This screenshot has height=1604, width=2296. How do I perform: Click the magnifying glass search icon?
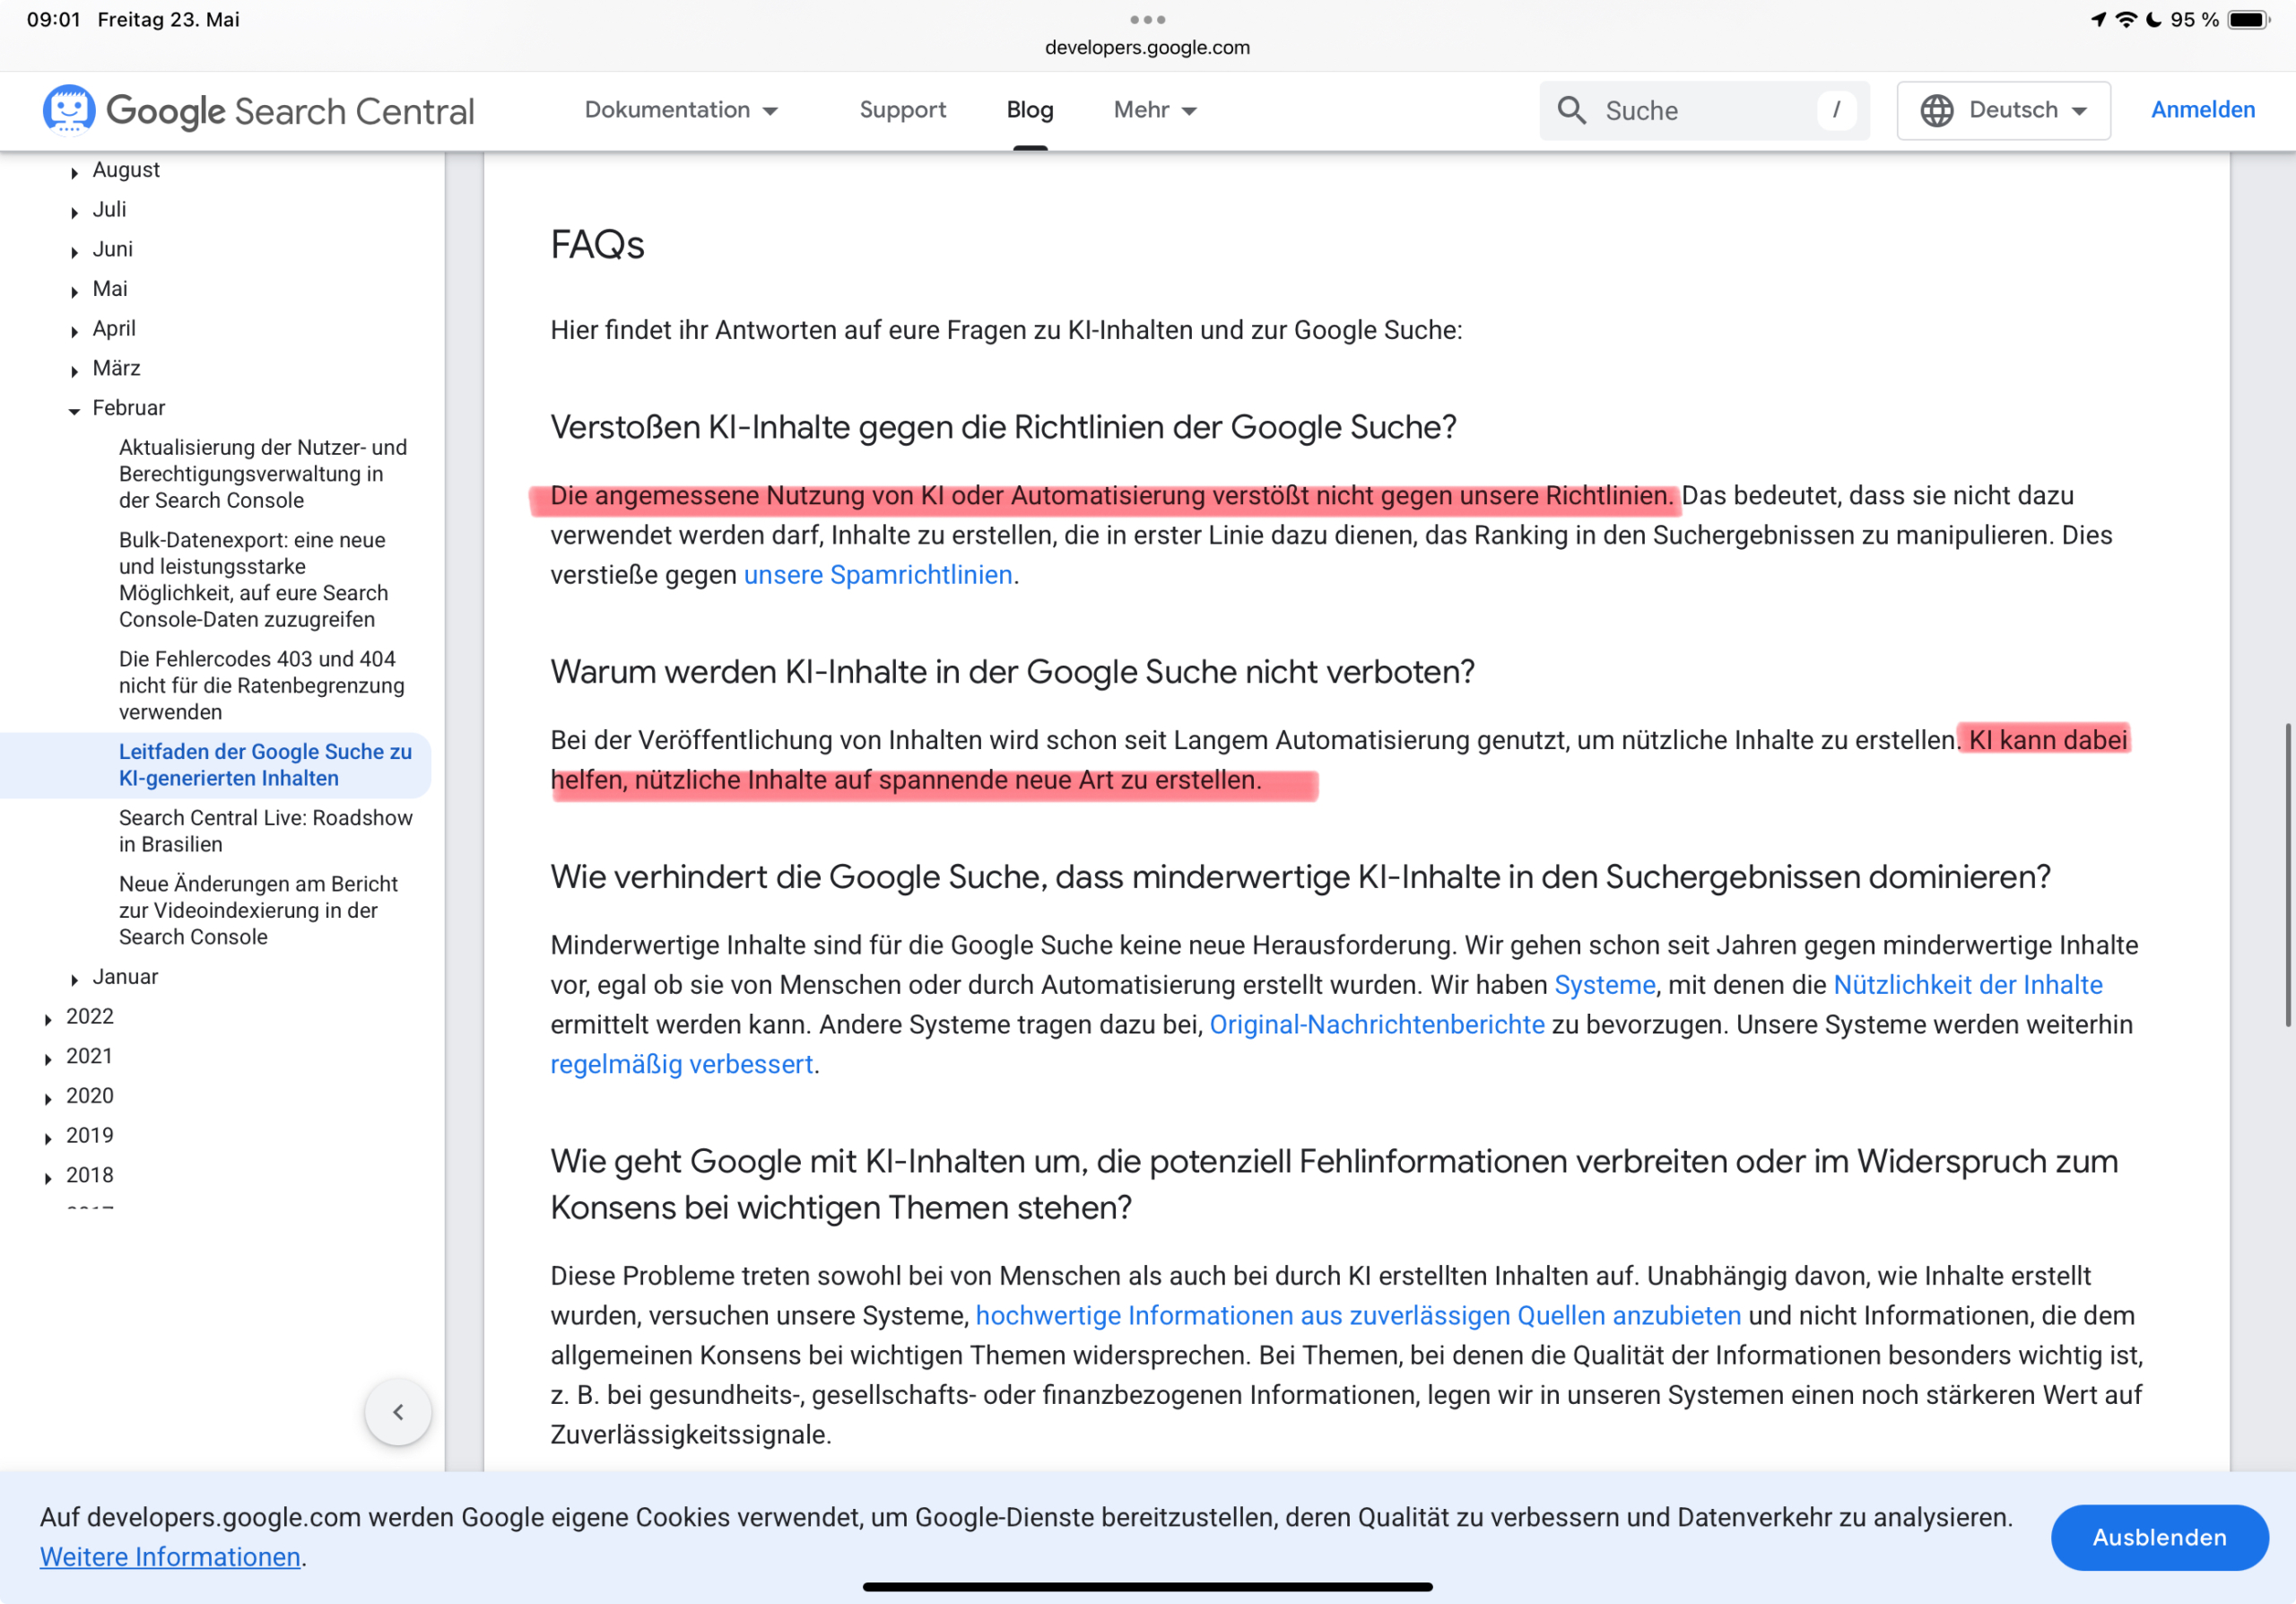coord(1571,110)
